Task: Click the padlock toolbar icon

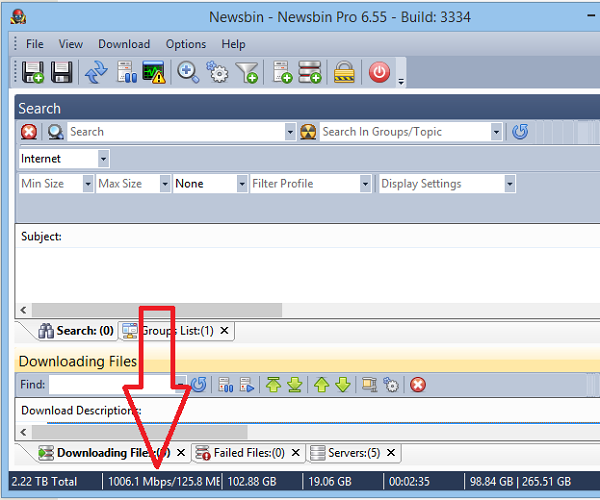Action: [344, 72]
